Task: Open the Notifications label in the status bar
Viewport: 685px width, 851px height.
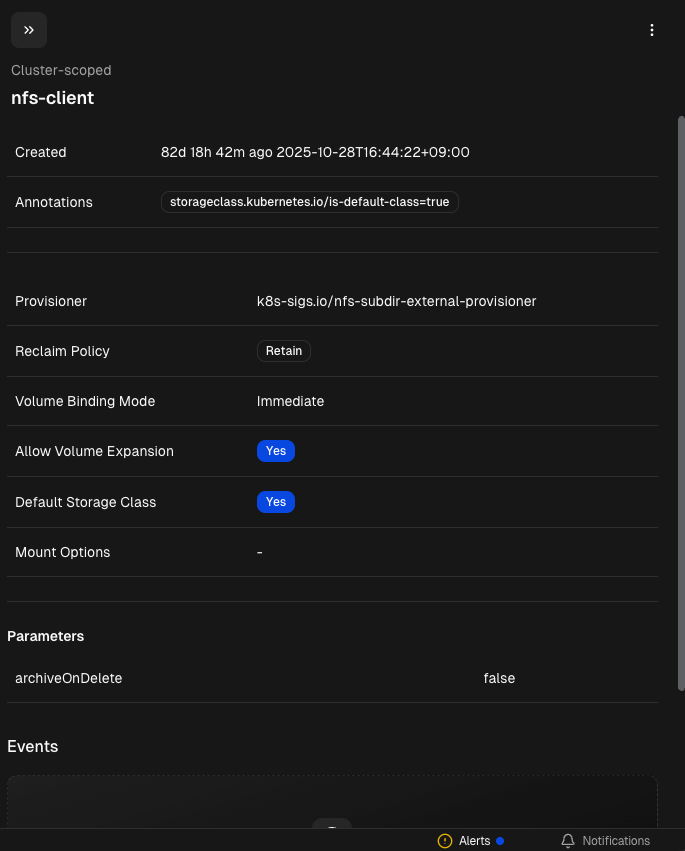Action: point(616,841)
